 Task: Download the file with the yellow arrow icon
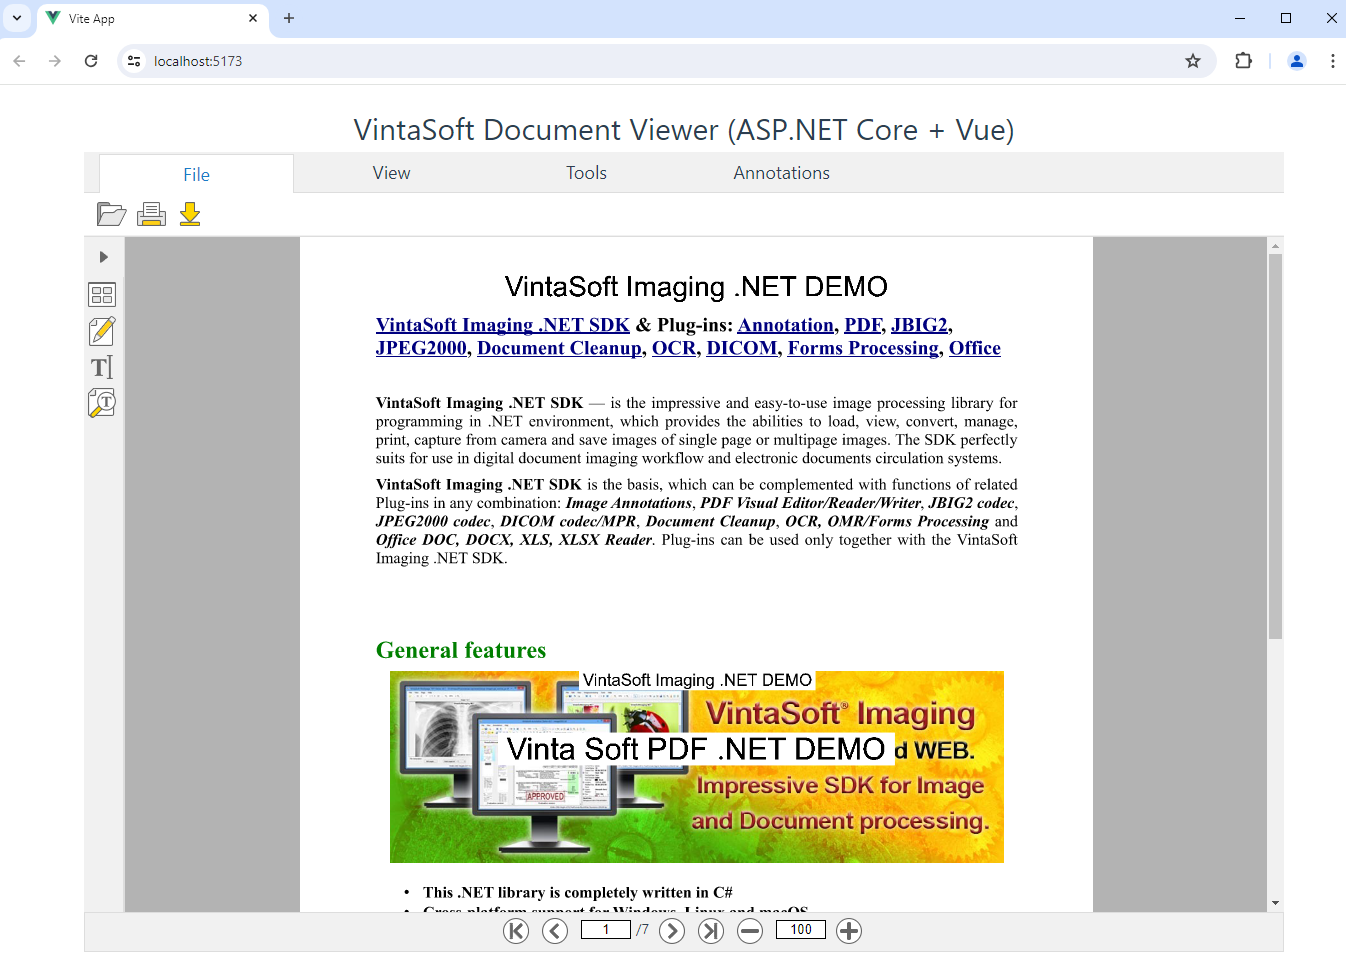(190, 214)
